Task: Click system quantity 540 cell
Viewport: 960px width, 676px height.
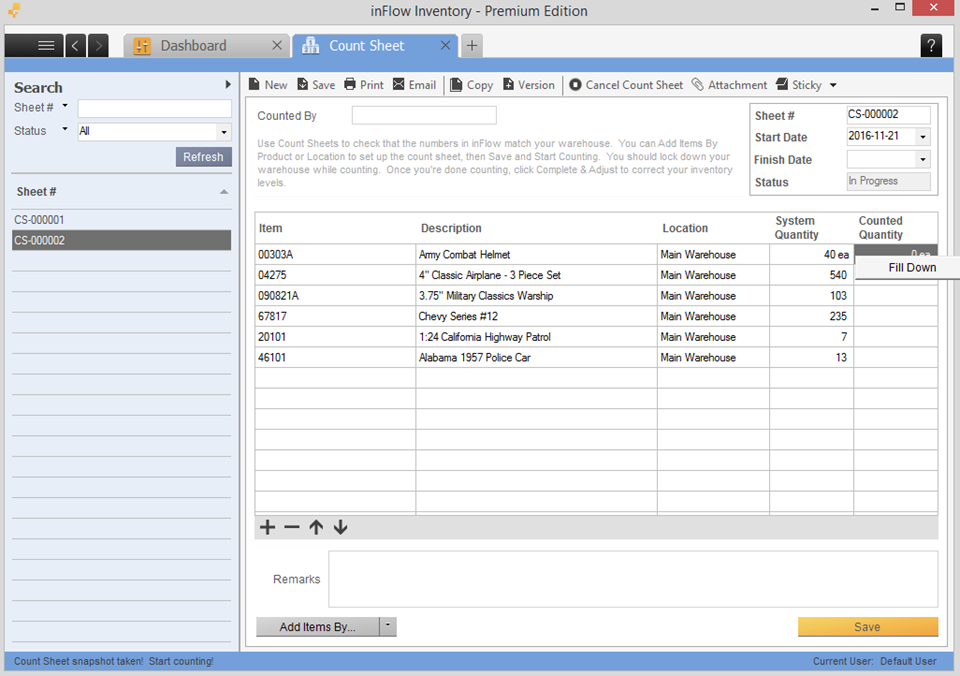Action: pyautogui.click(x=811, y=276)
